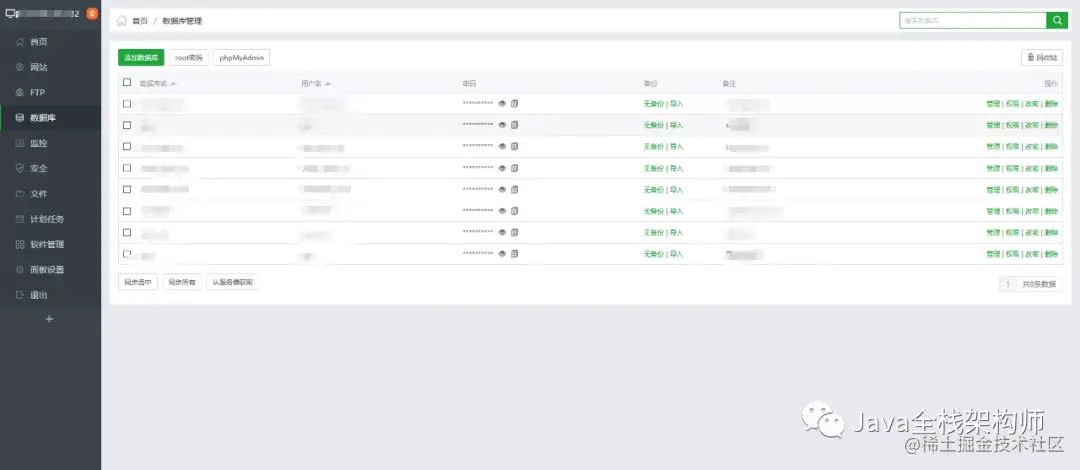Open the 计划任务 scheduled tasks sidebar icon
Image resolution: width=1080 pixels, height=470 pixels.
pos(20,219)
